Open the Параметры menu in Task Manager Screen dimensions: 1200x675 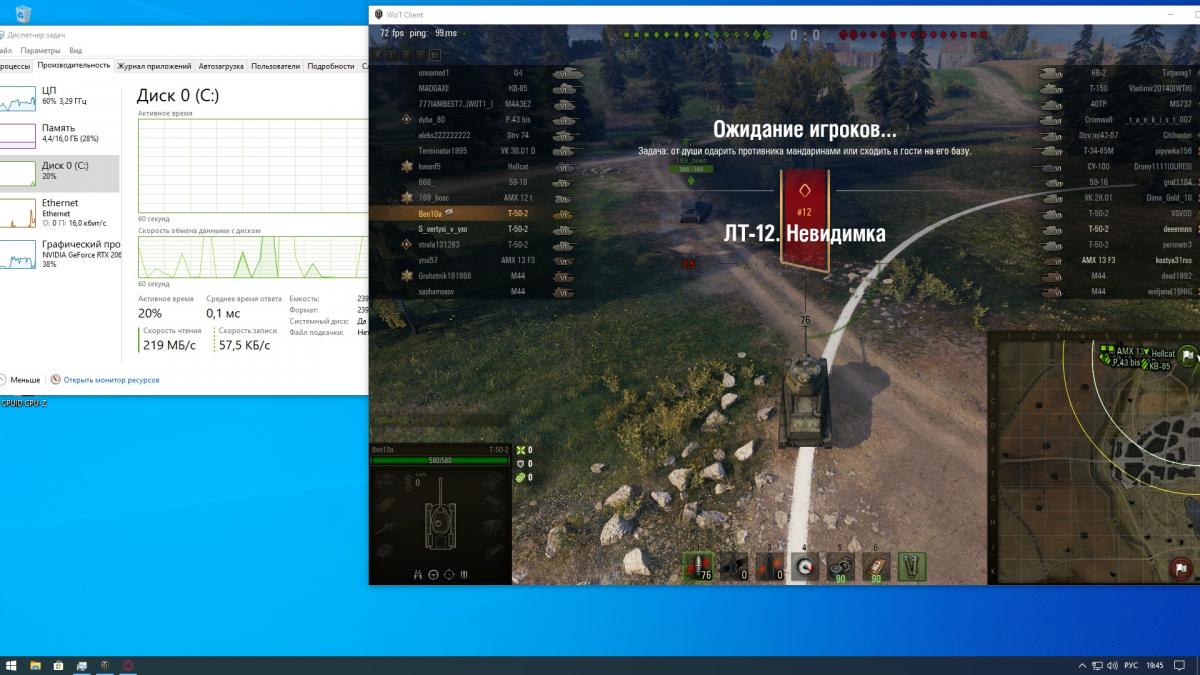(x=40, y=50)
